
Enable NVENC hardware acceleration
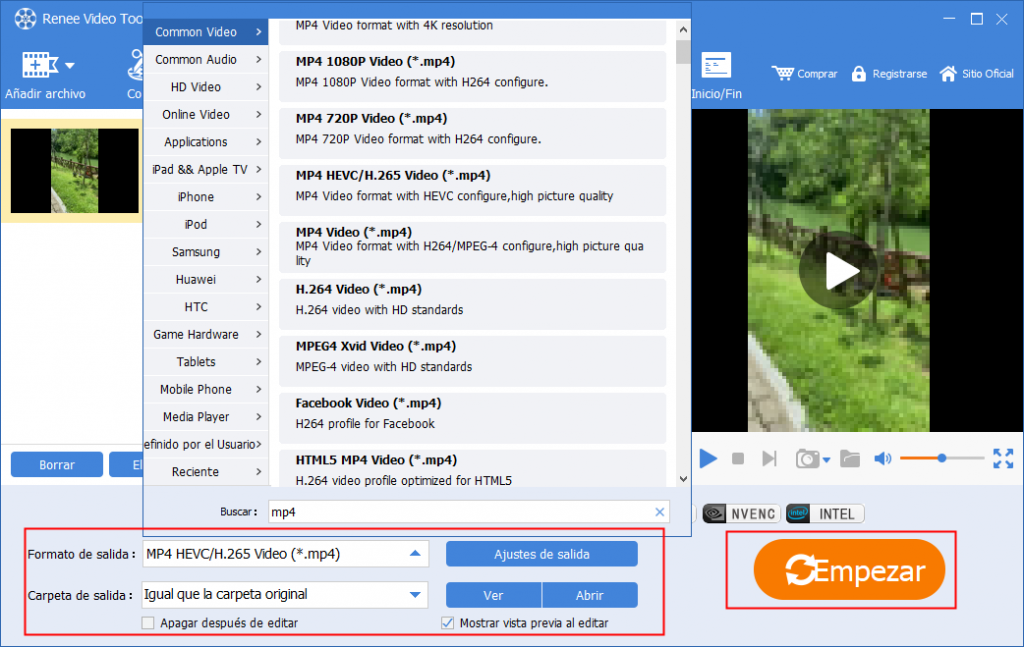740,513
